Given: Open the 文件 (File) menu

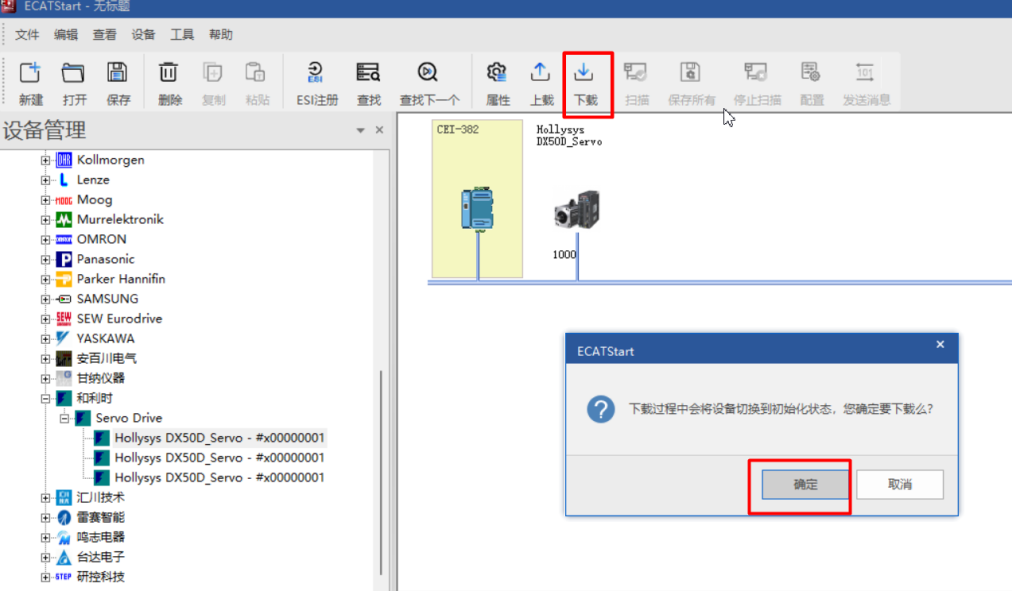Looking at the screenshot, I should (27, 35).
